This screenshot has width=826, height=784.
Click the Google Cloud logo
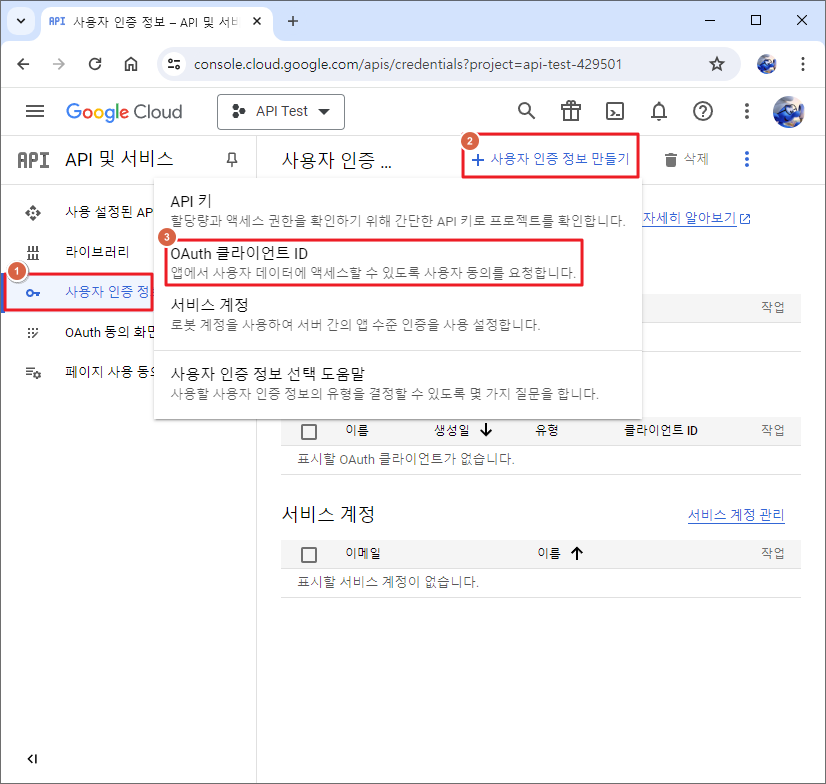(124, 112)
